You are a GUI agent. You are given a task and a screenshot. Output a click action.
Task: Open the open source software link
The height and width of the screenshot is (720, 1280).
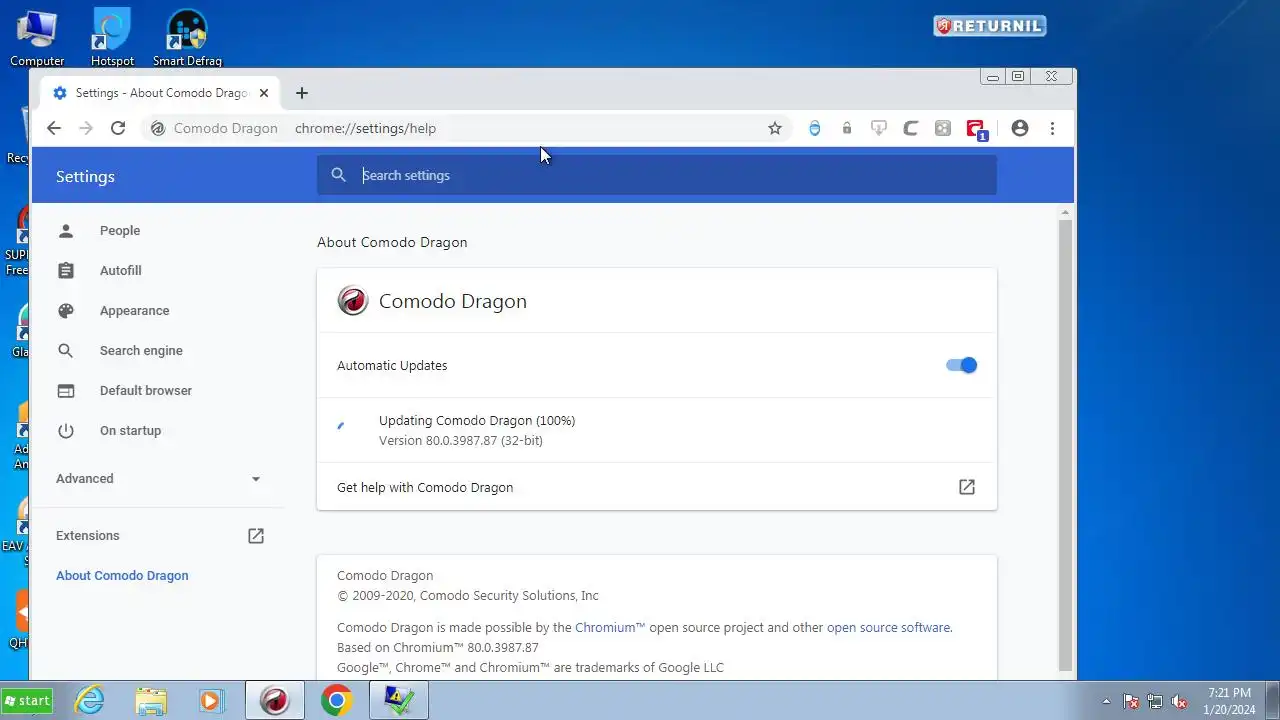pyautogui.click(x=888, y=628)
